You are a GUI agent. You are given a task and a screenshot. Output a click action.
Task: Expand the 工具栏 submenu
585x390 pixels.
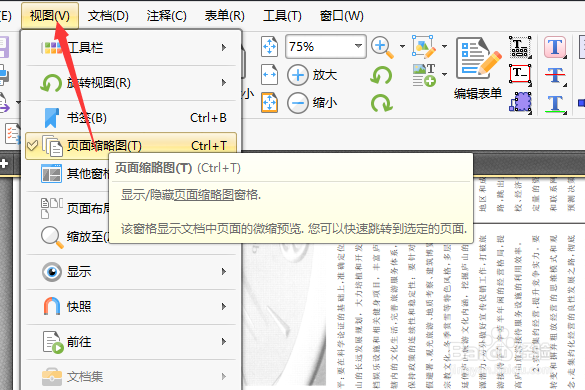[131, 48]
